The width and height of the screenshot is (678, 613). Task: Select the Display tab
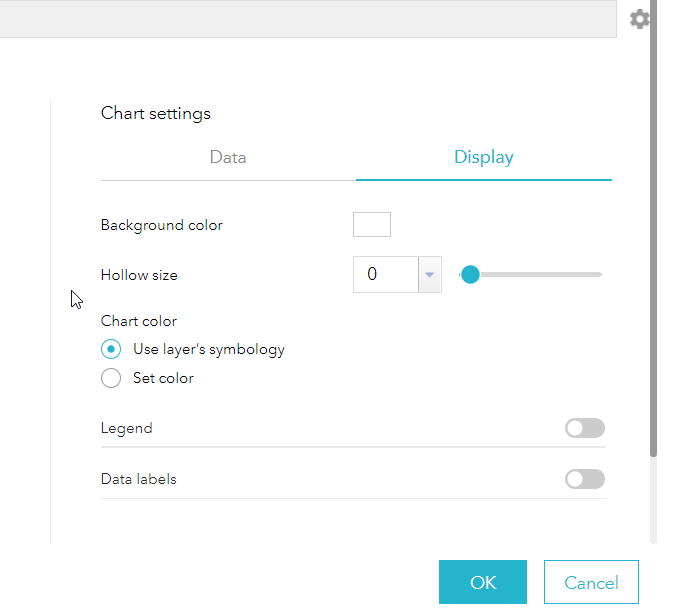(x=483, y=157)
